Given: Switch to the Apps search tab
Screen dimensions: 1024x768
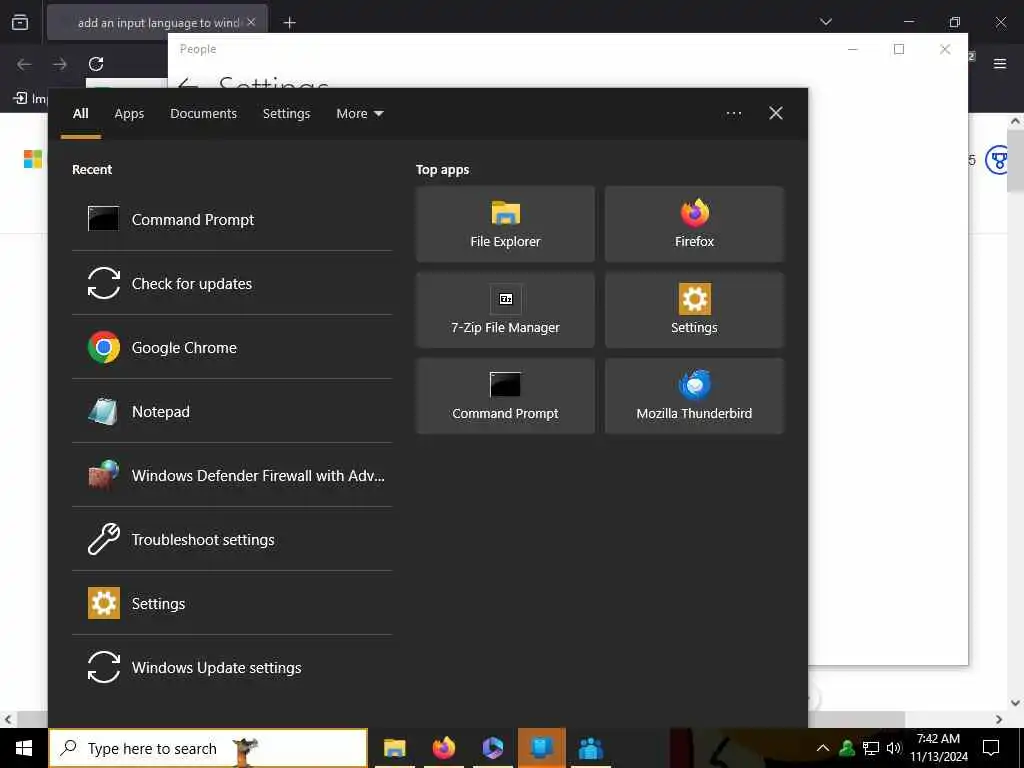Looking at the screenshot, I should coord(129,114).
